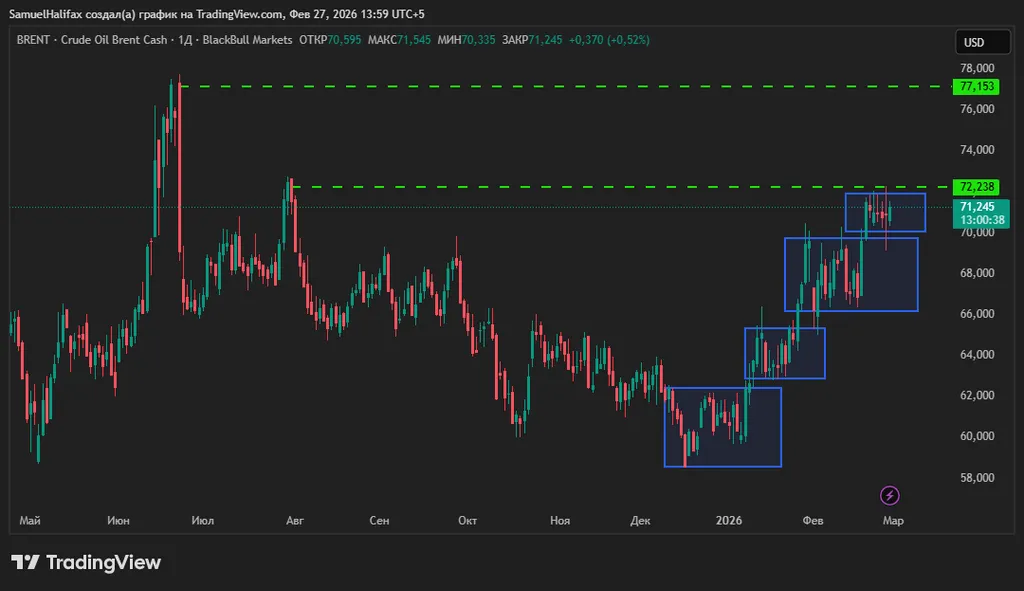The image size is (1024, 591).
Task: Click the 58,000 price axis label
Action: click(x=977, y=478)
